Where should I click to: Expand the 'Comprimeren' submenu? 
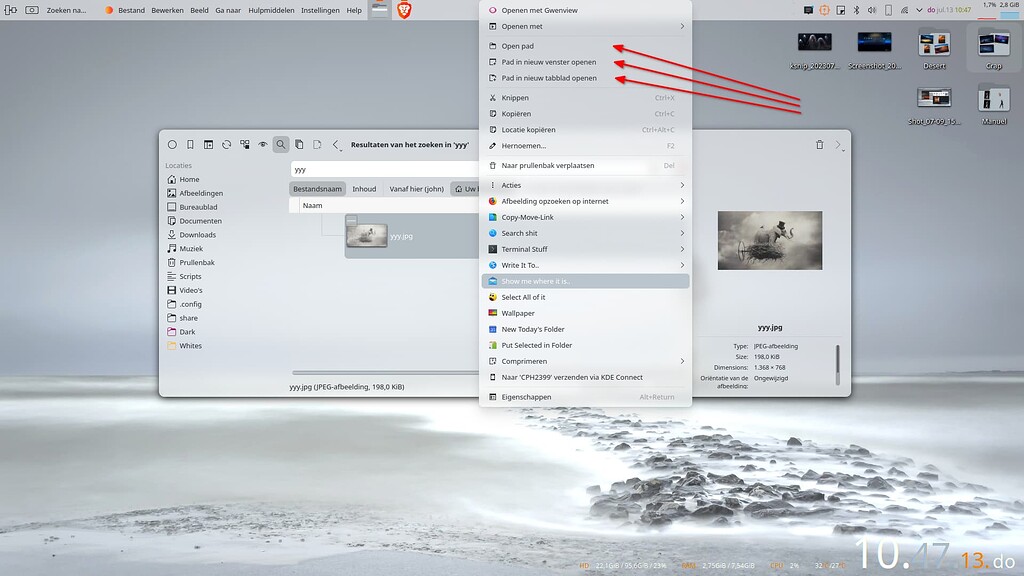pos(585,361)
